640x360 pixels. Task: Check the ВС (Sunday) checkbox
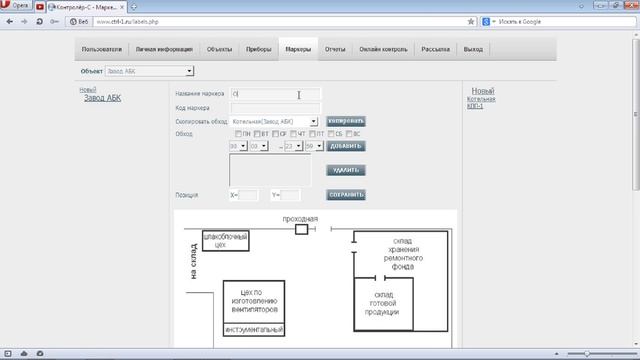349,133
